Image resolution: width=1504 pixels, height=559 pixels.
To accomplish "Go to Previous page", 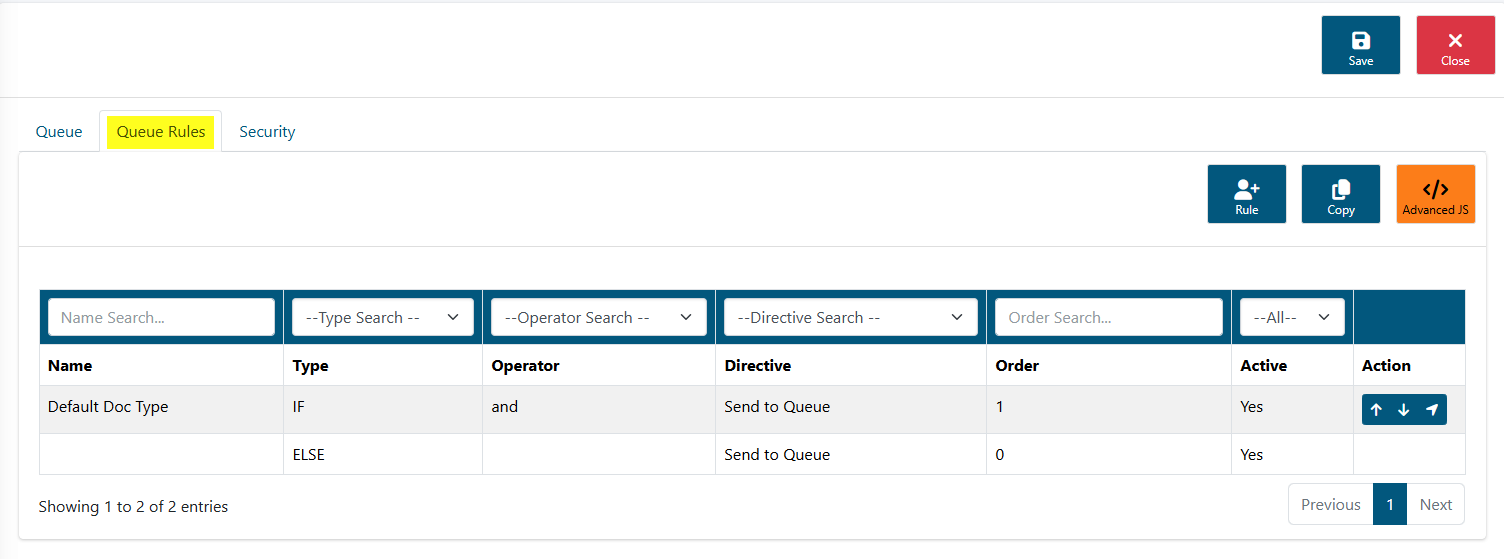I will click(x=1330, y=504).
